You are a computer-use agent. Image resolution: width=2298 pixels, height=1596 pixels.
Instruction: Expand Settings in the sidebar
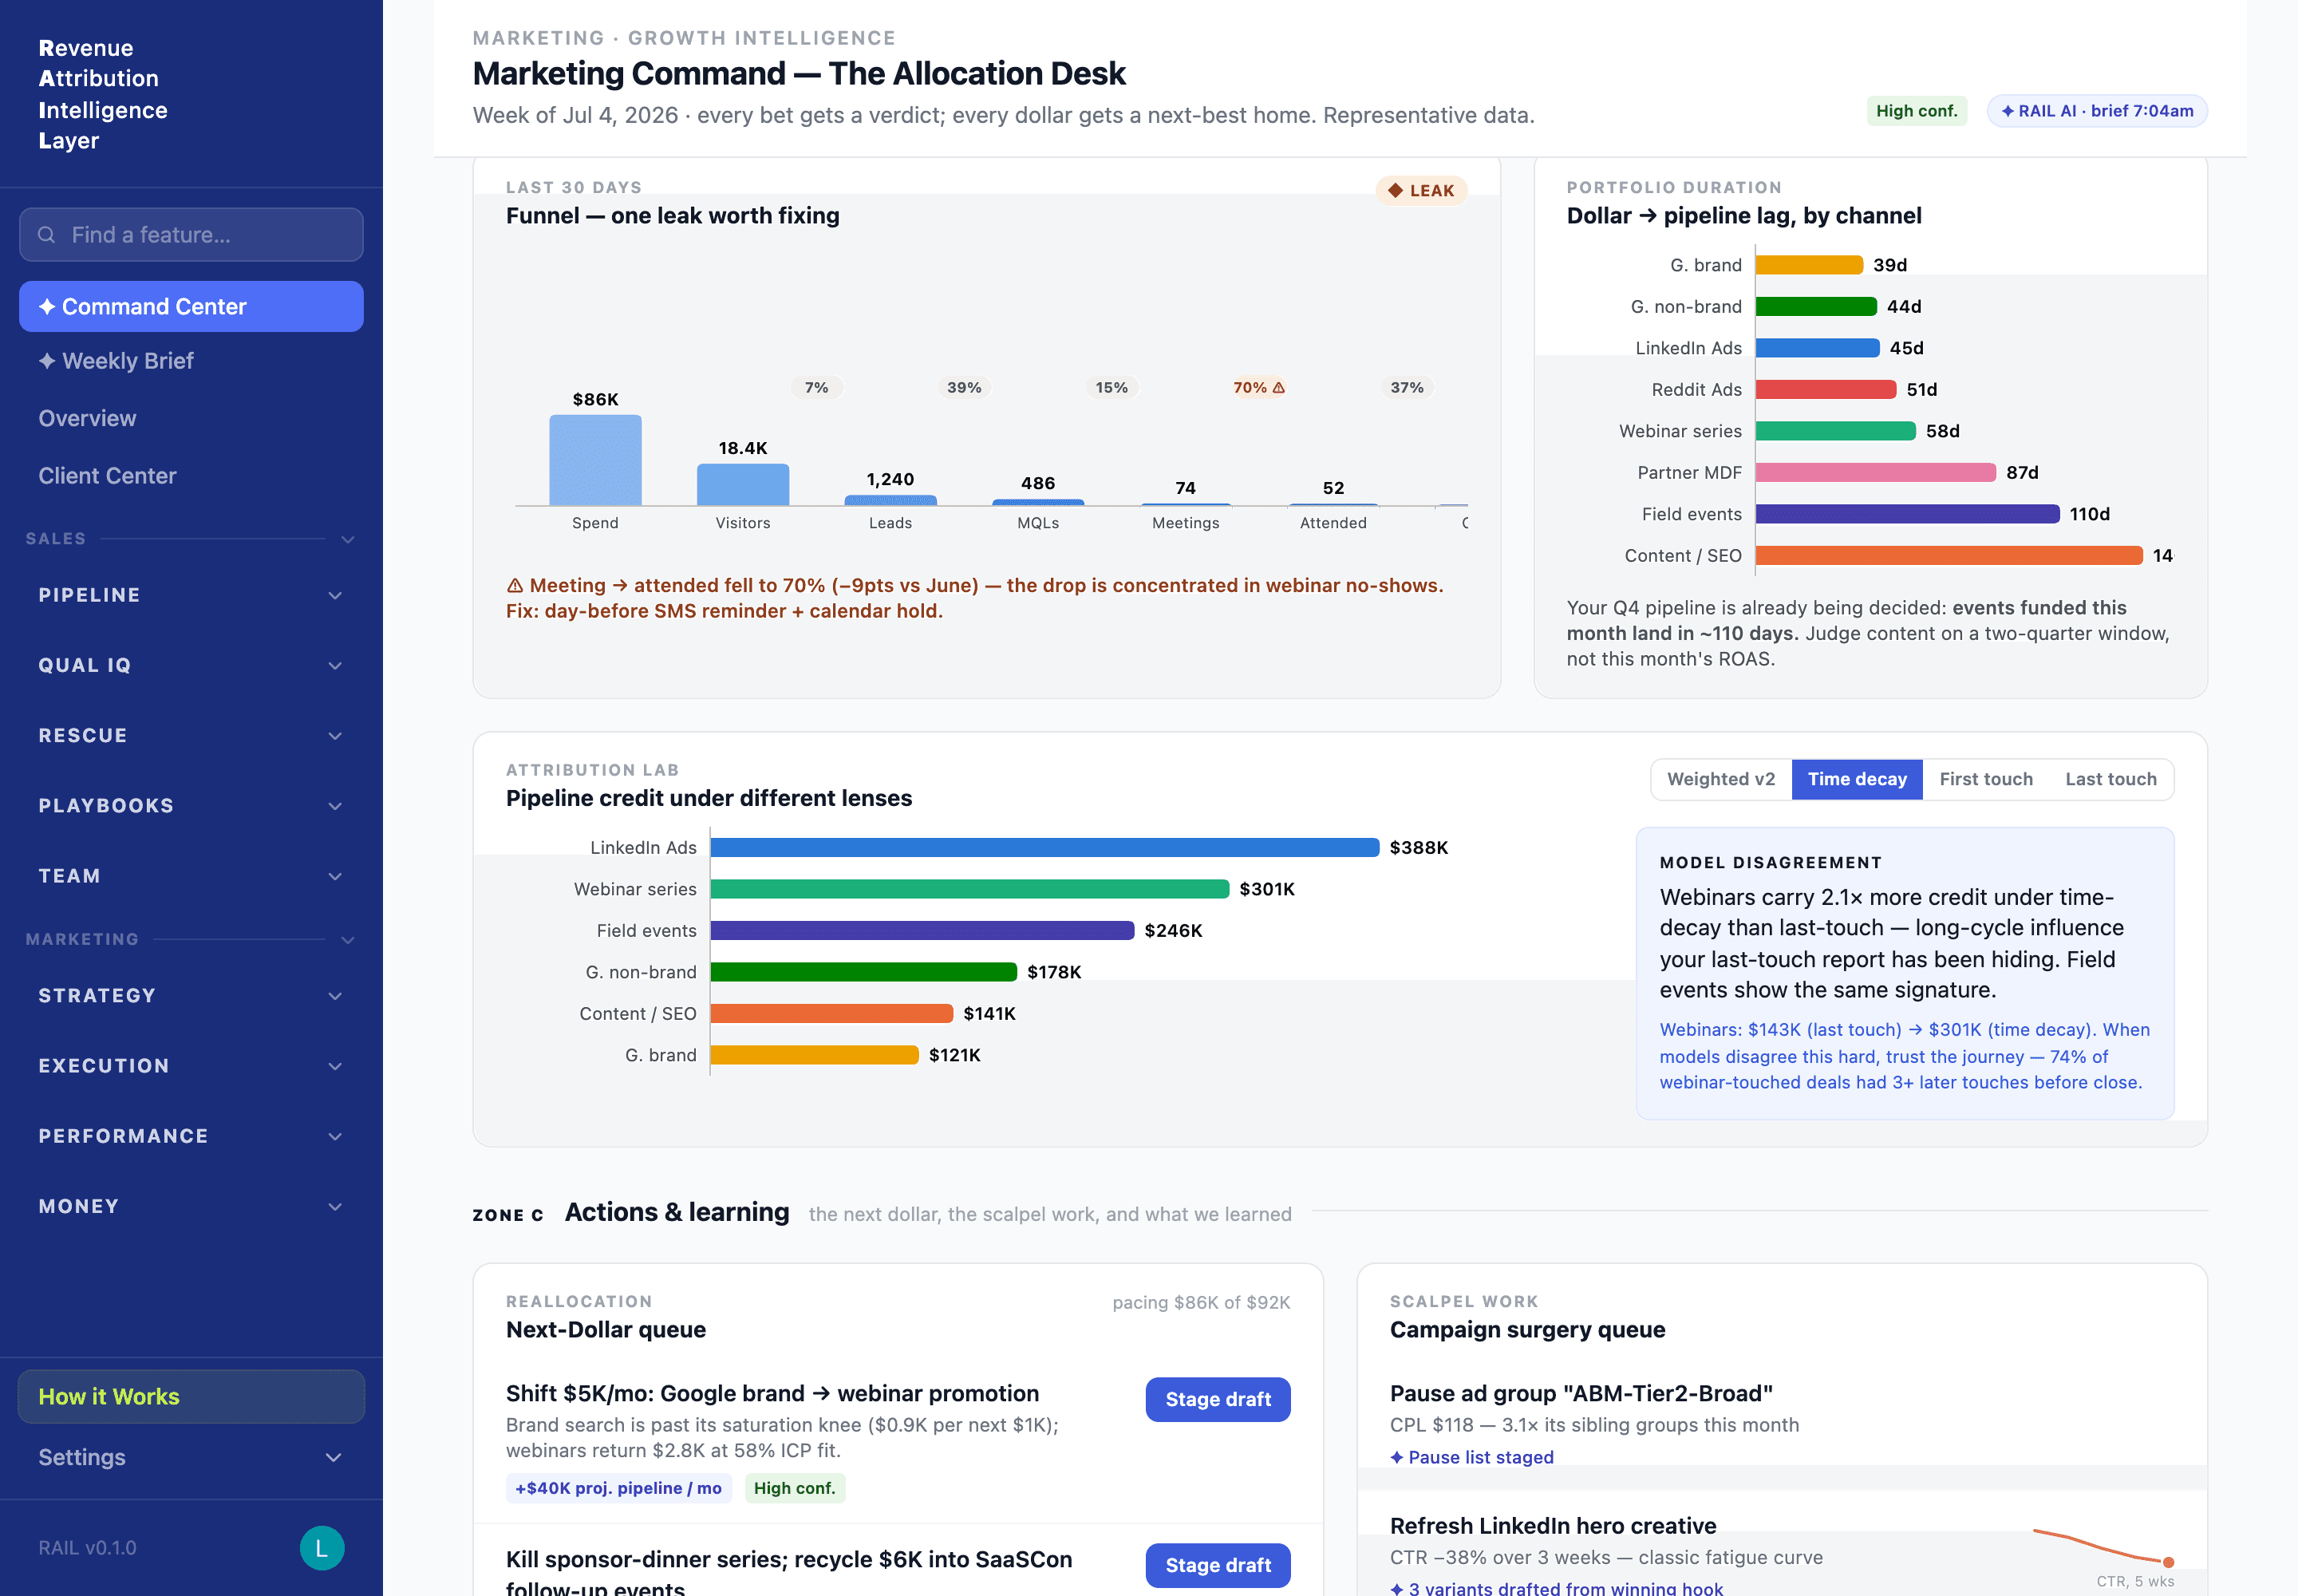click(191, 1458)
